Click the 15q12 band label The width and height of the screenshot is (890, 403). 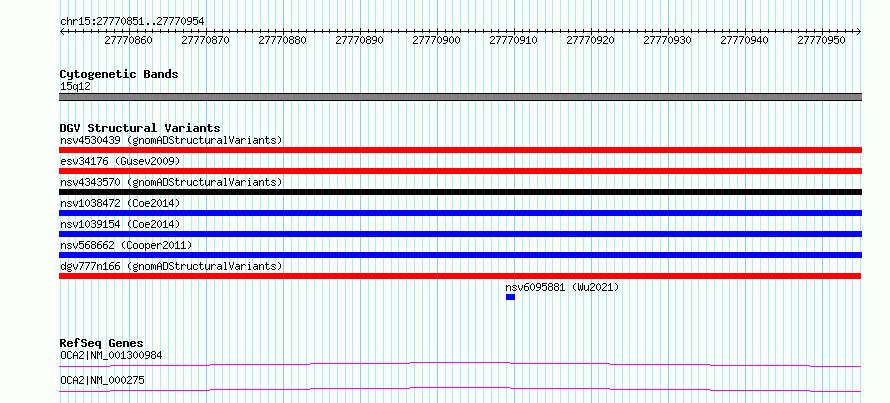tap(75, 87)
